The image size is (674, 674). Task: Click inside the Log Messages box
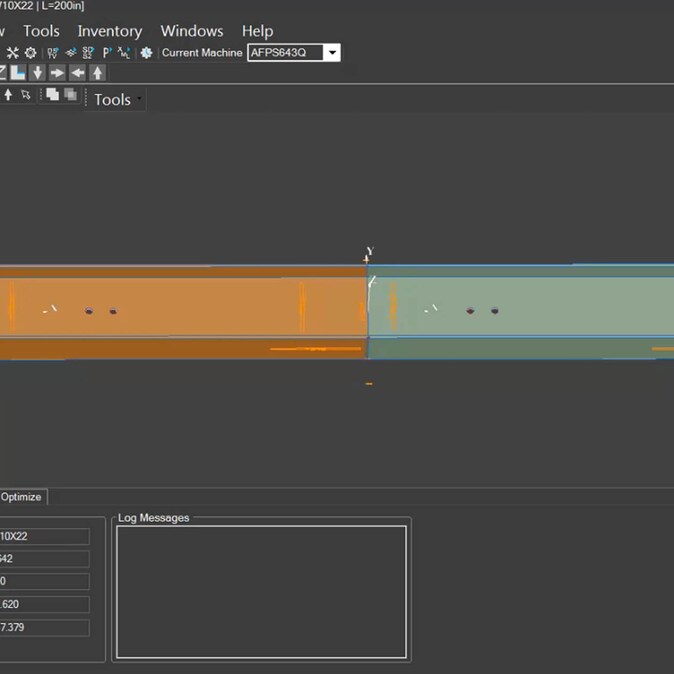pos(261,591)
